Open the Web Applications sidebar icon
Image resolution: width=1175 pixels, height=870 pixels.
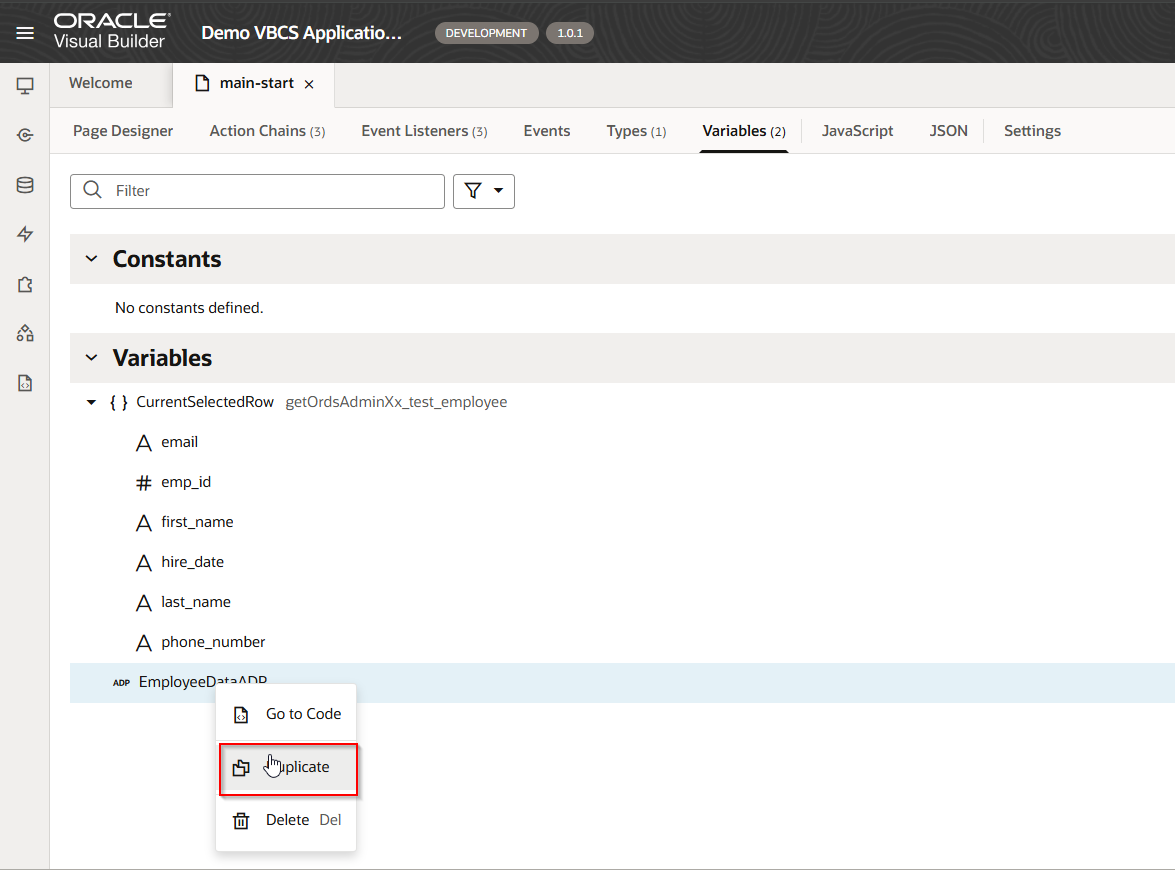coord(25,86)
